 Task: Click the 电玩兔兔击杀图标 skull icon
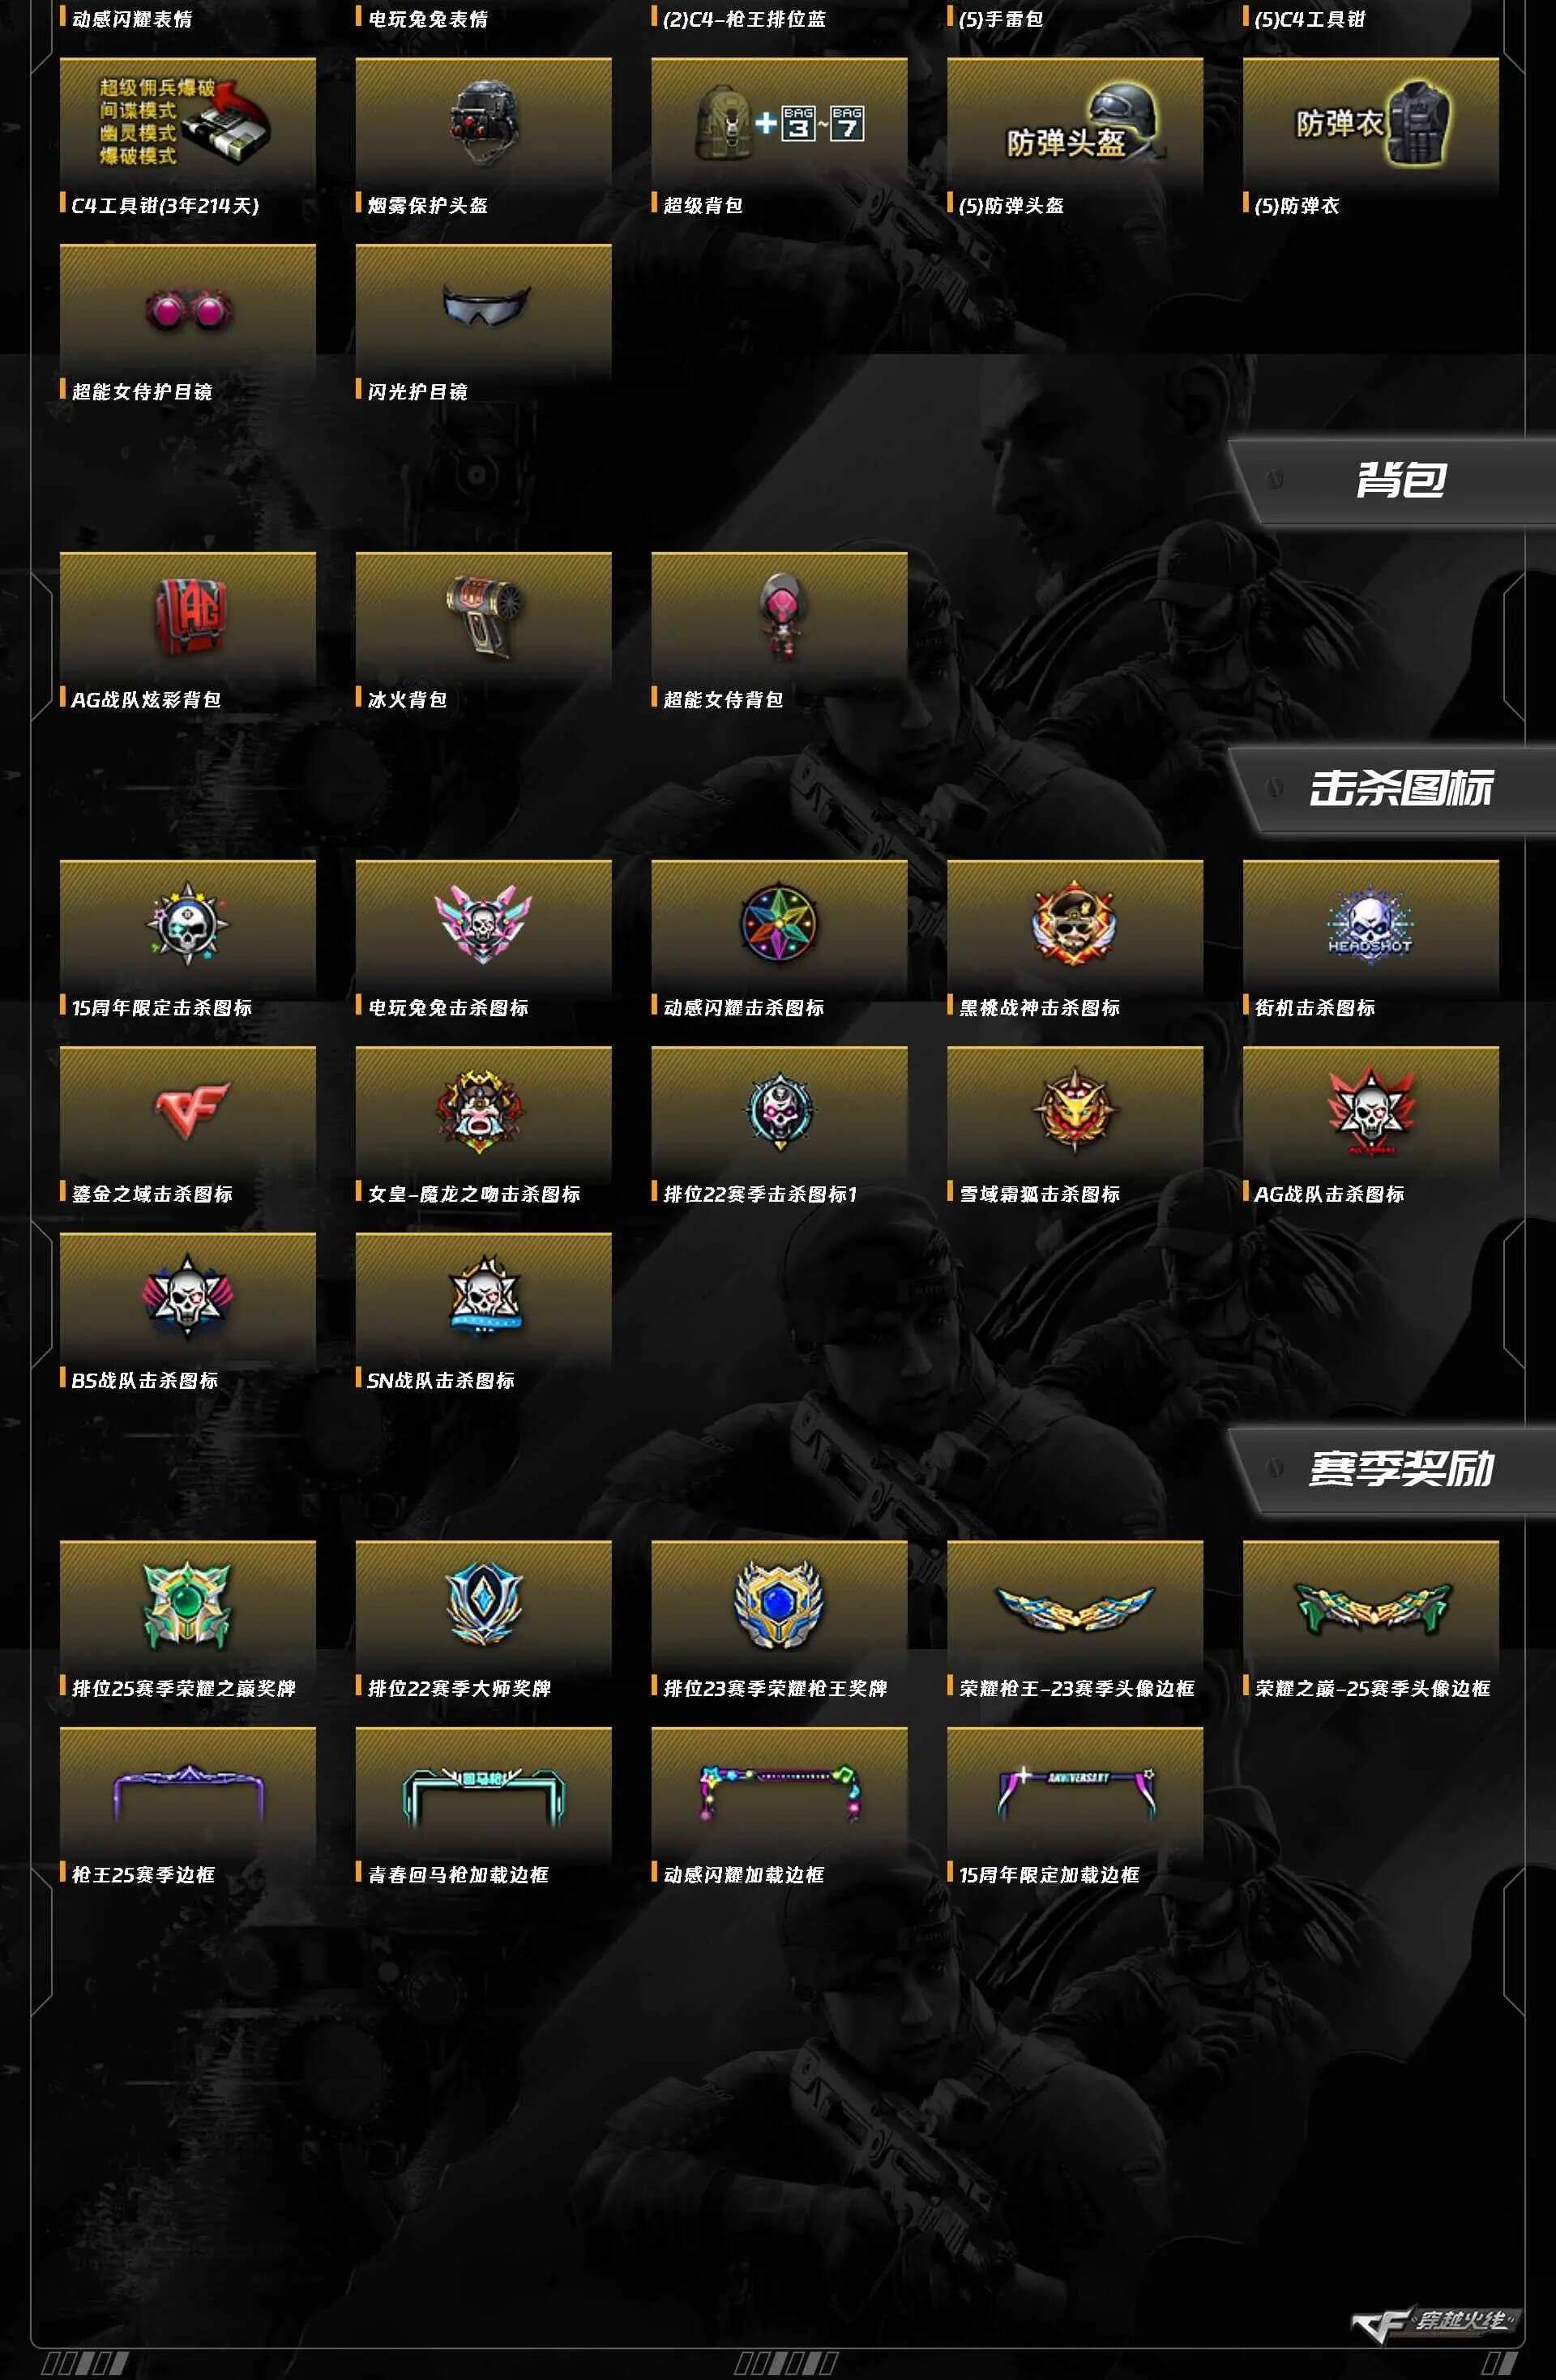484,925
